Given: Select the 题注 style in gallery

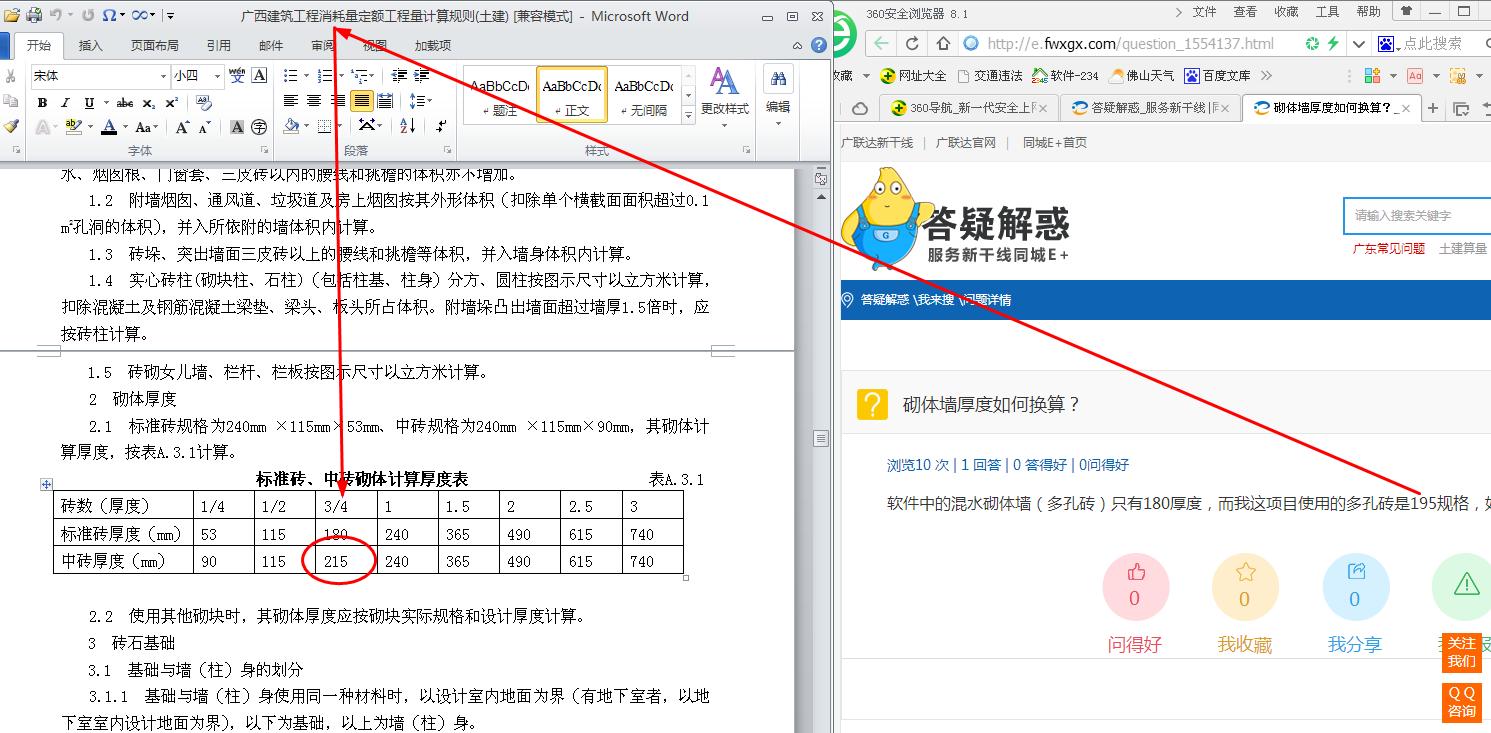Looking at the screenshot, I should click(x=499, y=95).
